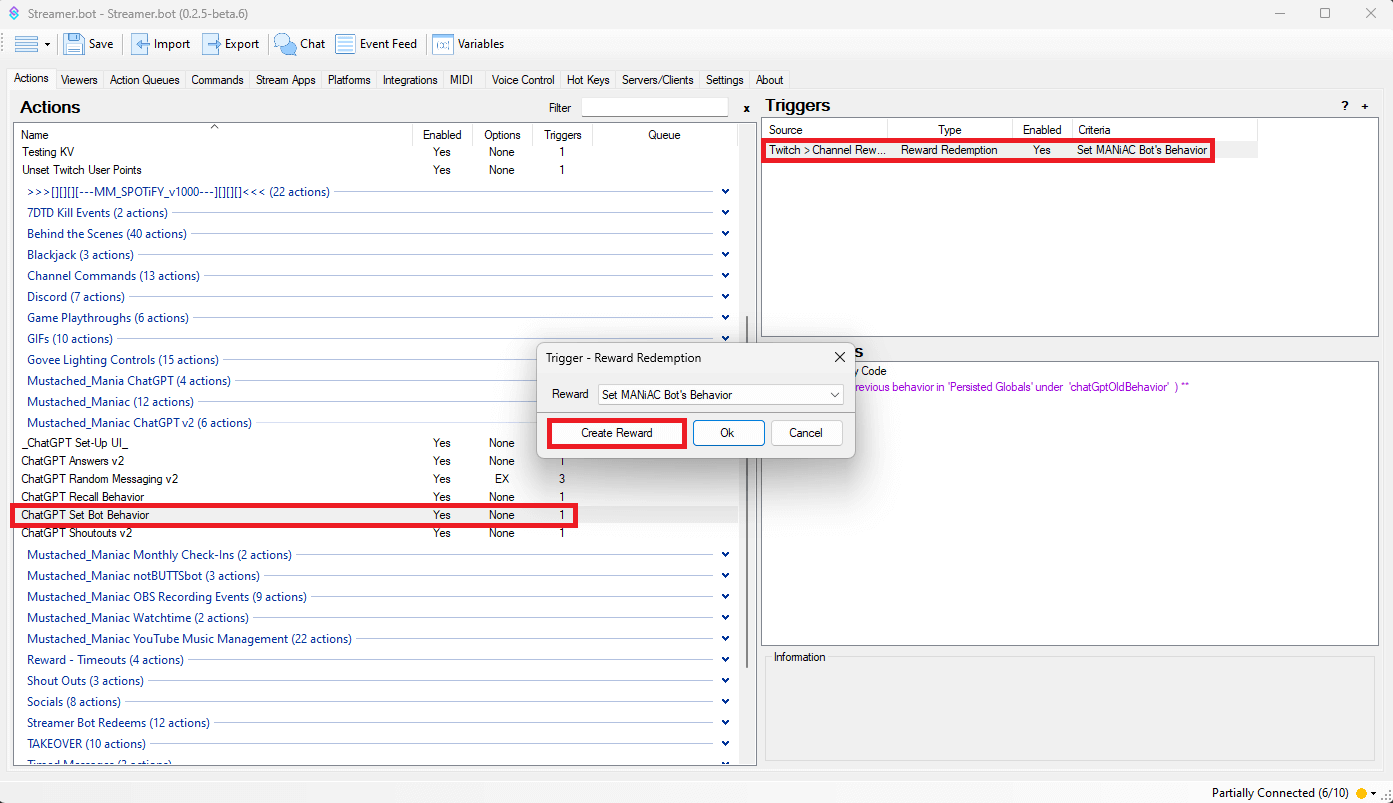This screenshot has height=803, width=1393.
Task: Click the plus icon in Triggers header
Action: tap(1365, 106)
